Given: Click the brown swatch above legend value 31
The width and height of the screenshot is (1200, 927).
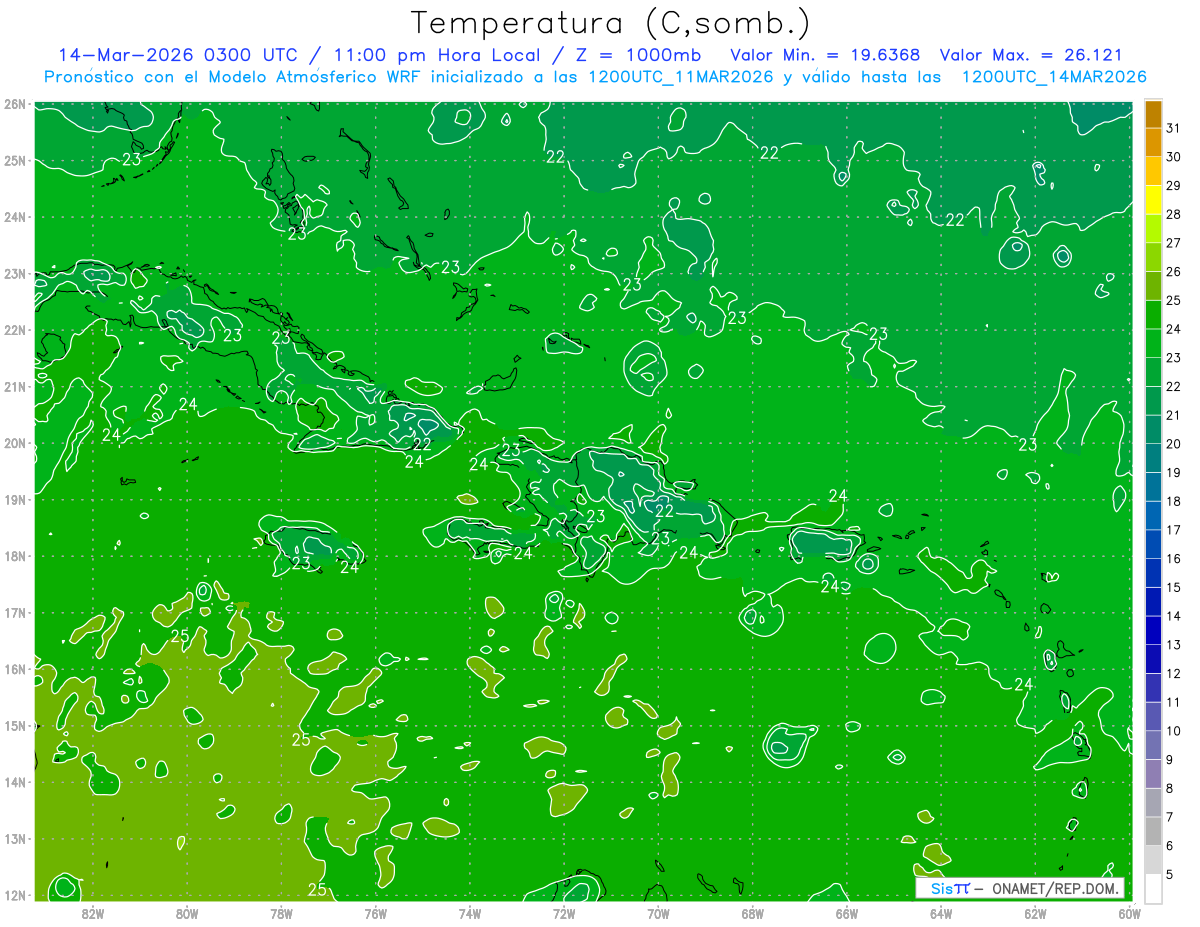Looking at the screenshot, I should pyautogui.click(x=1153, y=114).
